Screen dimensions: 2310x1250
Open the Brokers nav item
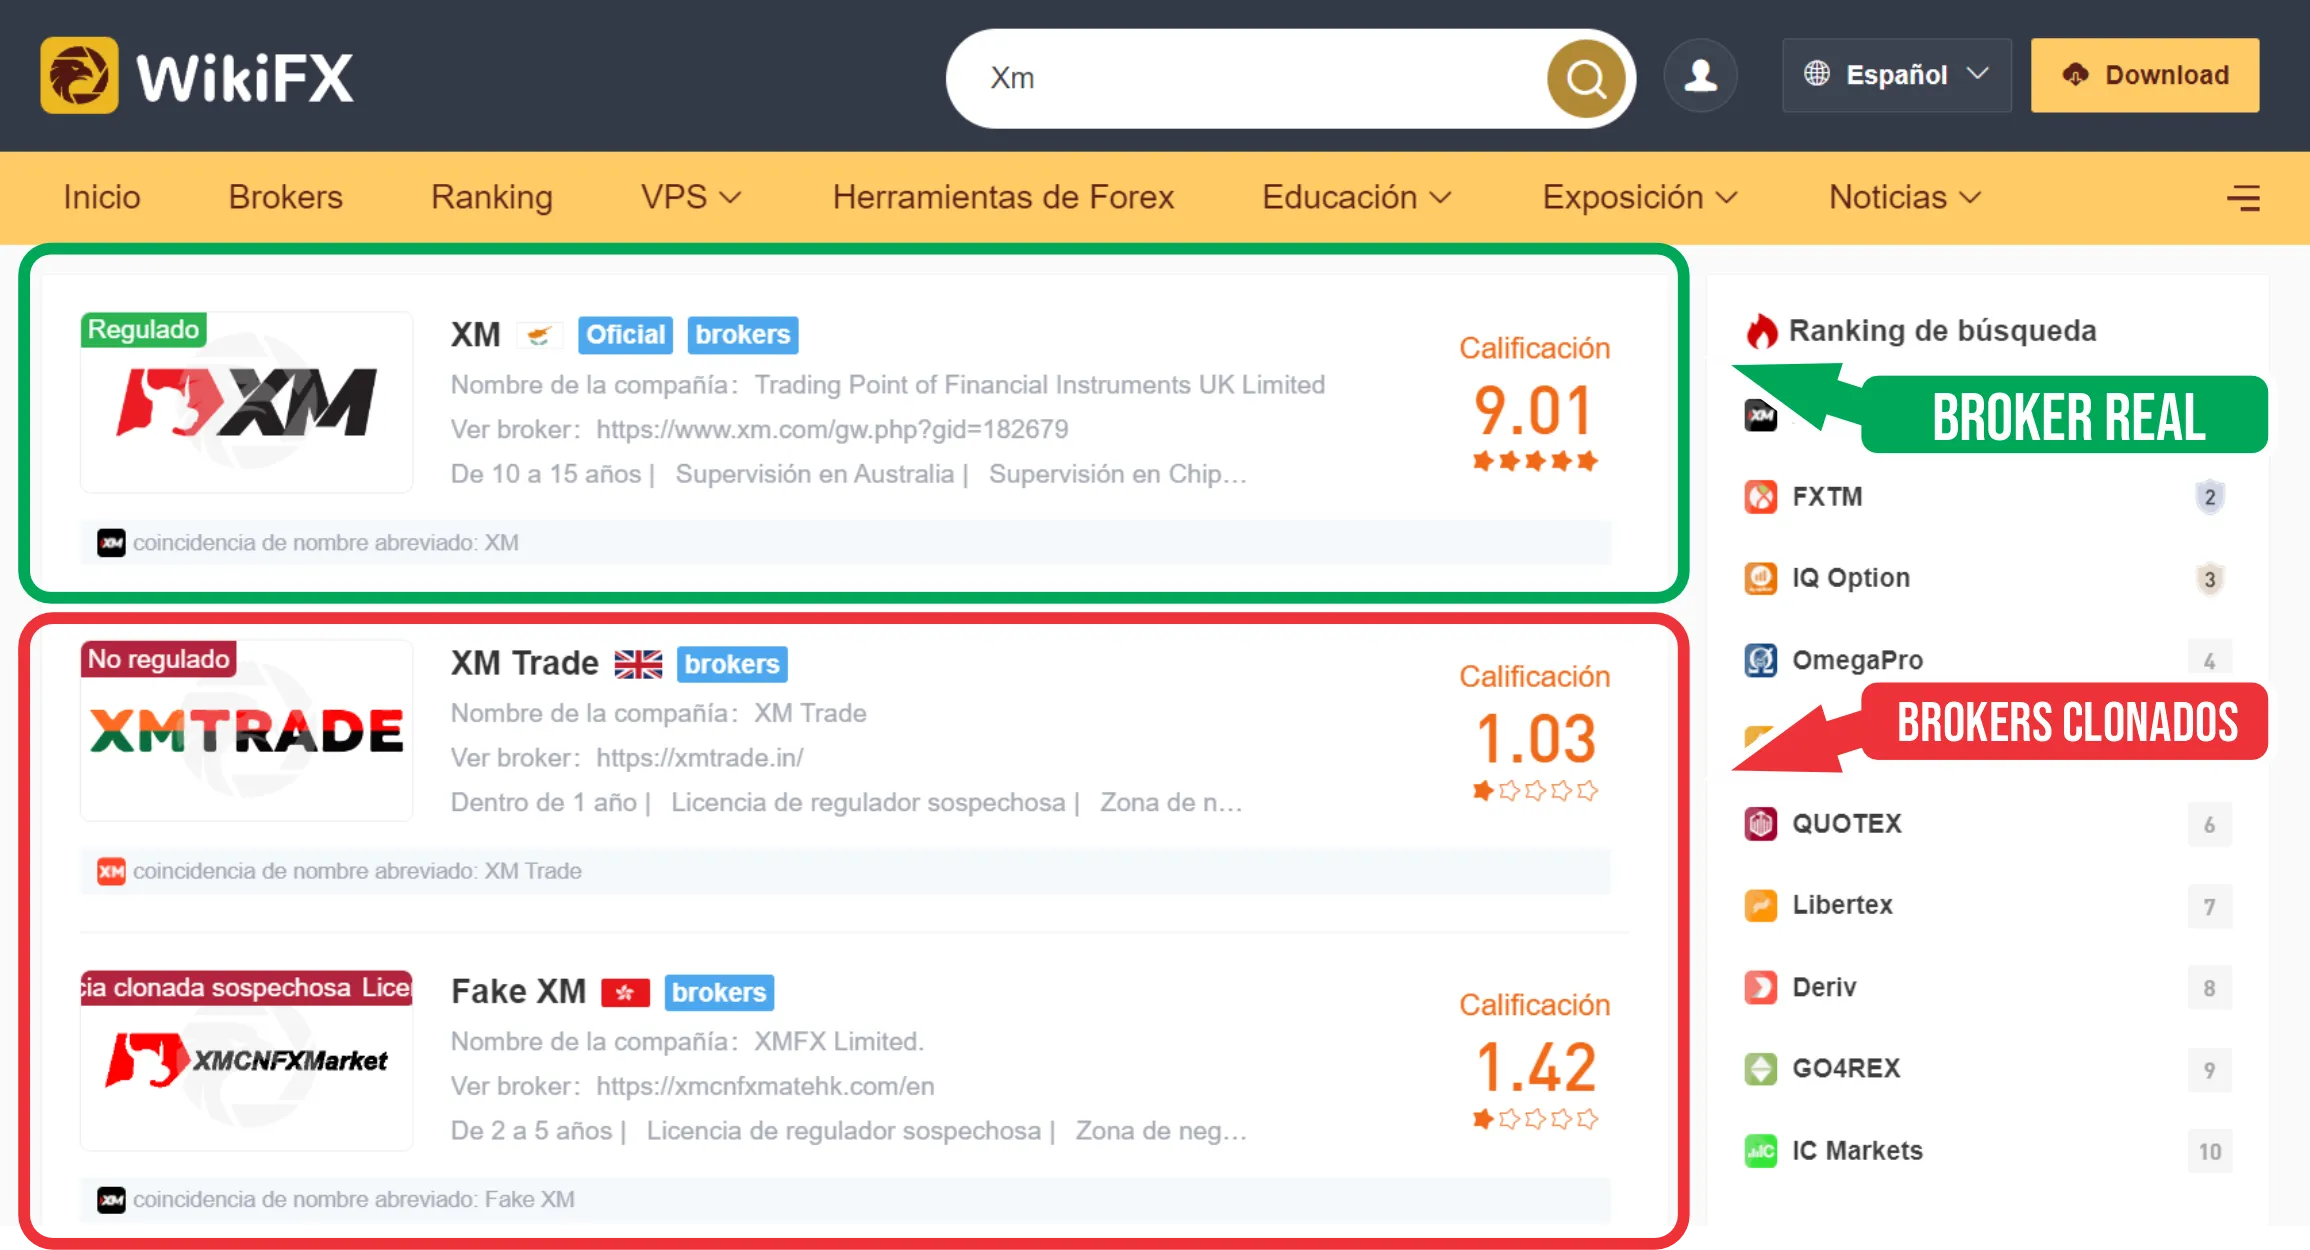pyautogui.click(x=286, y=197)
